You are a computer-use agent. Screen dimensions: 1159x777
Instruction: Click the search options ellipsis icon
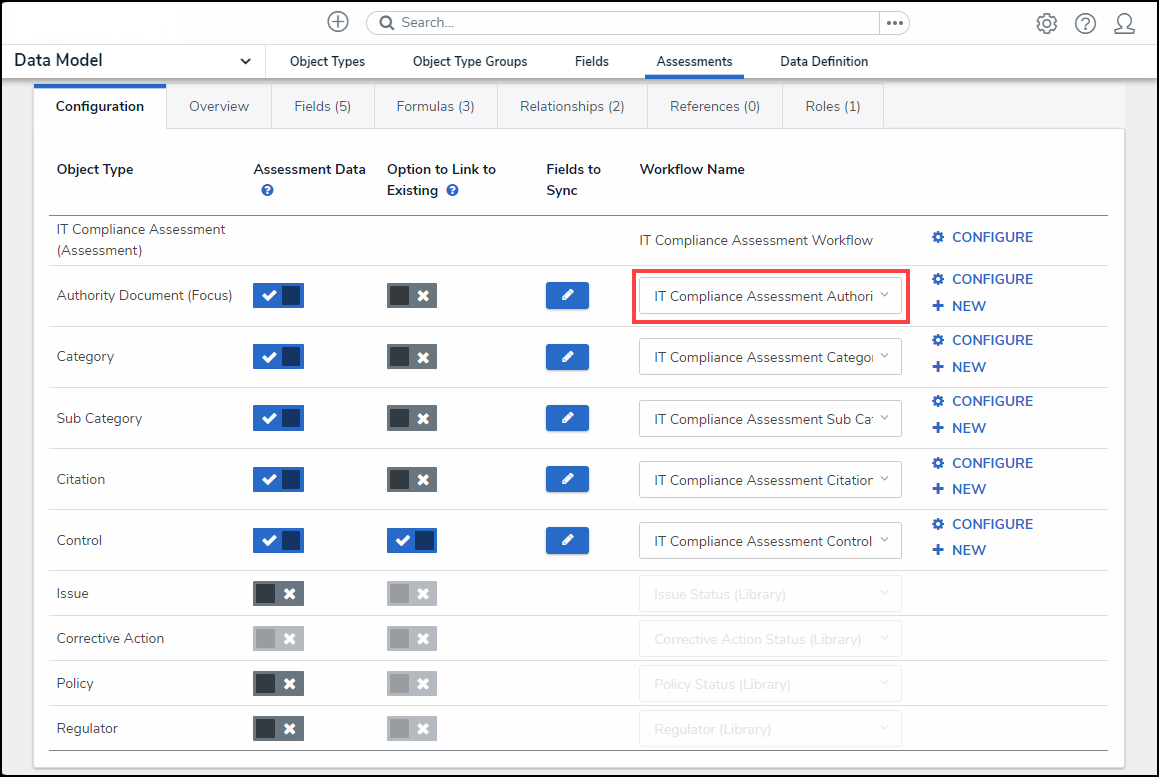coord(894,23)
